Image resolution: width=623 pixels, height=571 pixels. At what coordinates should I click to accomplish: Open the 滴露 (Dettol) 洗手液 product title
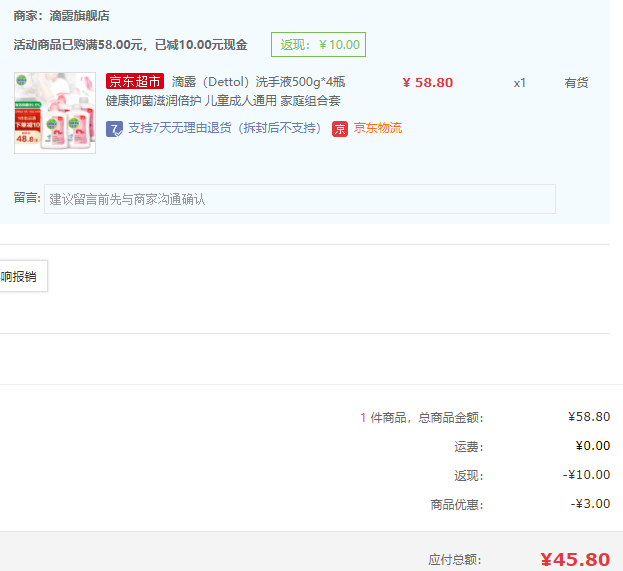(x=258, y=82)
